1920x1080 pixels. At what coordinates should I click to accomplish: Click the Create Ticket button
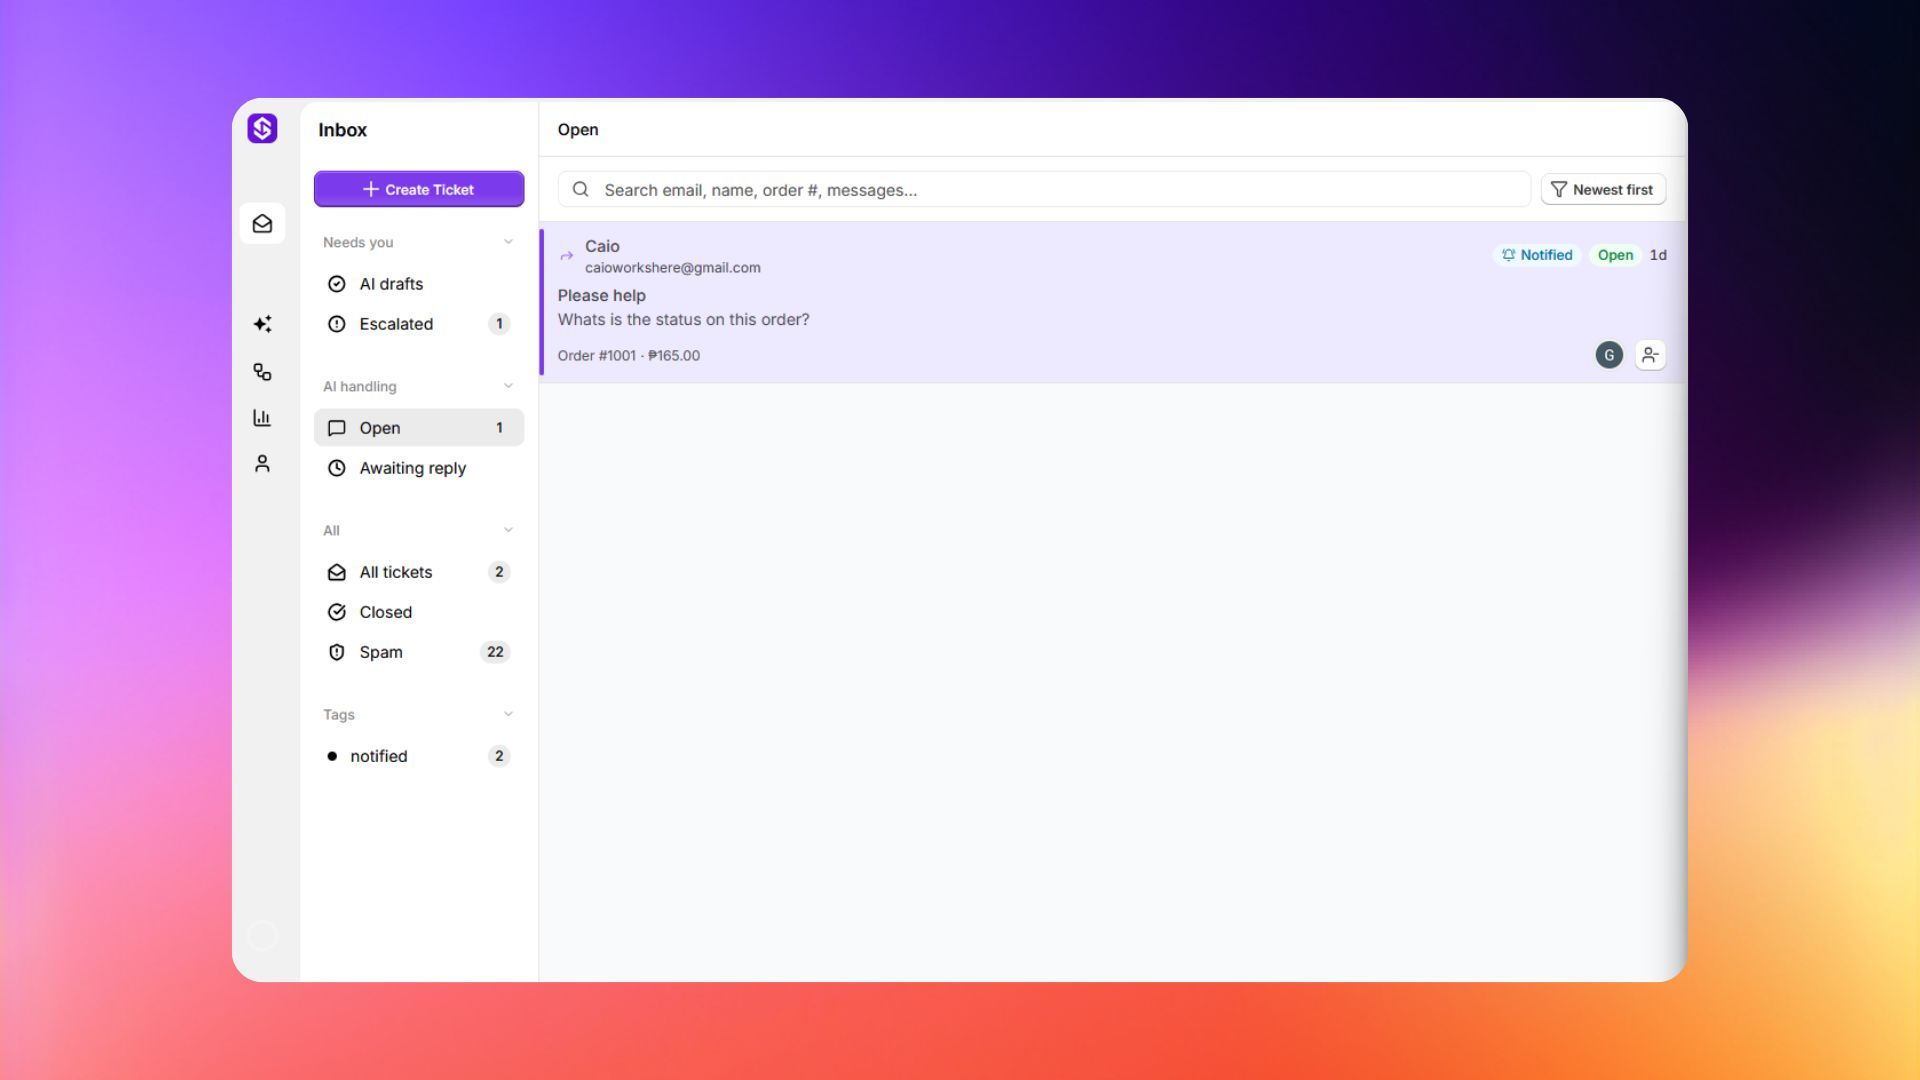(x=419, y=189)
